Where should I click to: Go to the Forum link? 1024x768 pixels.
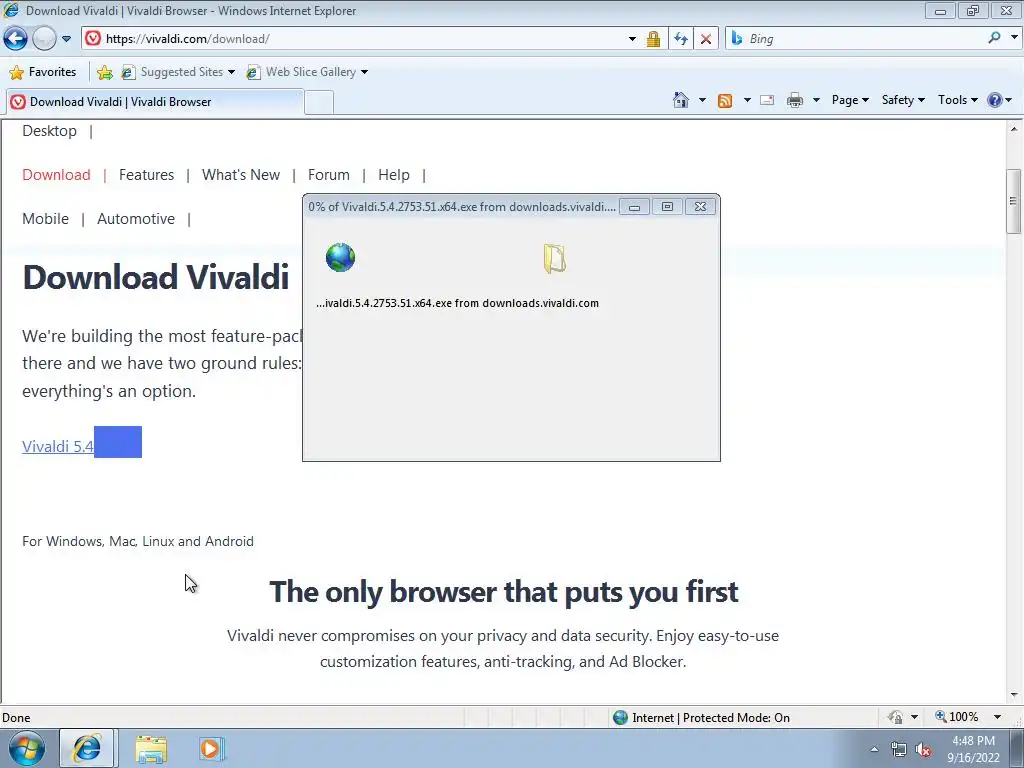(x=328, y=175)
